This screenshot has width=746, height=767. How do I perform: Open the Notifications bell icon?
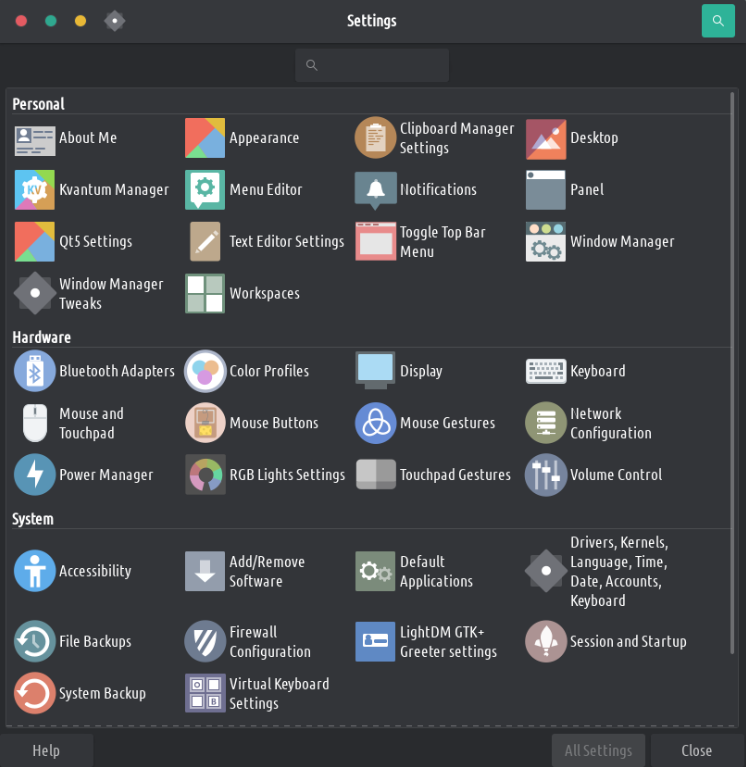pos(376,190)
